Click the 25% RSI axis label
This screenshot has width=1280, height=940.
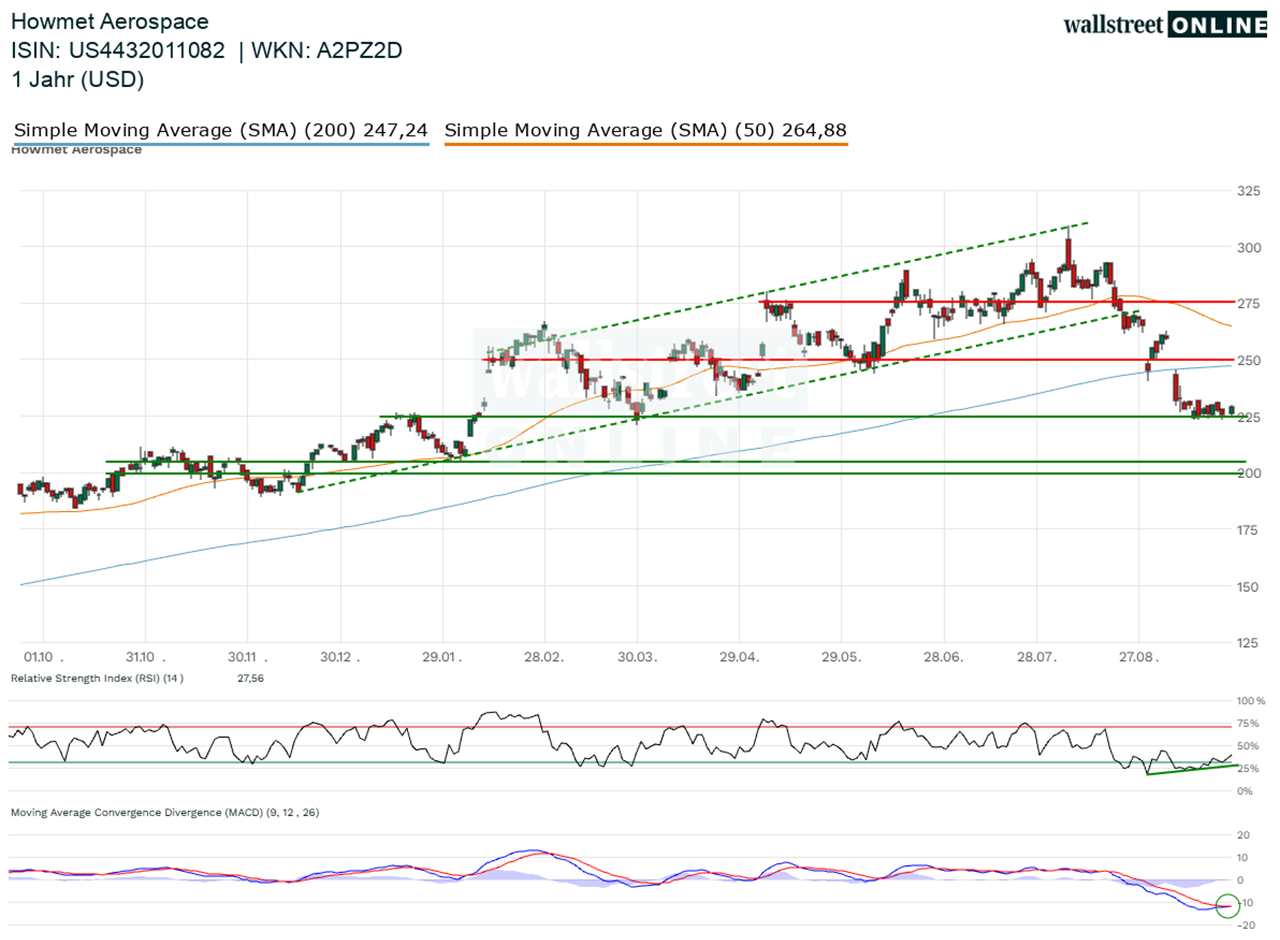(1249, 769)
